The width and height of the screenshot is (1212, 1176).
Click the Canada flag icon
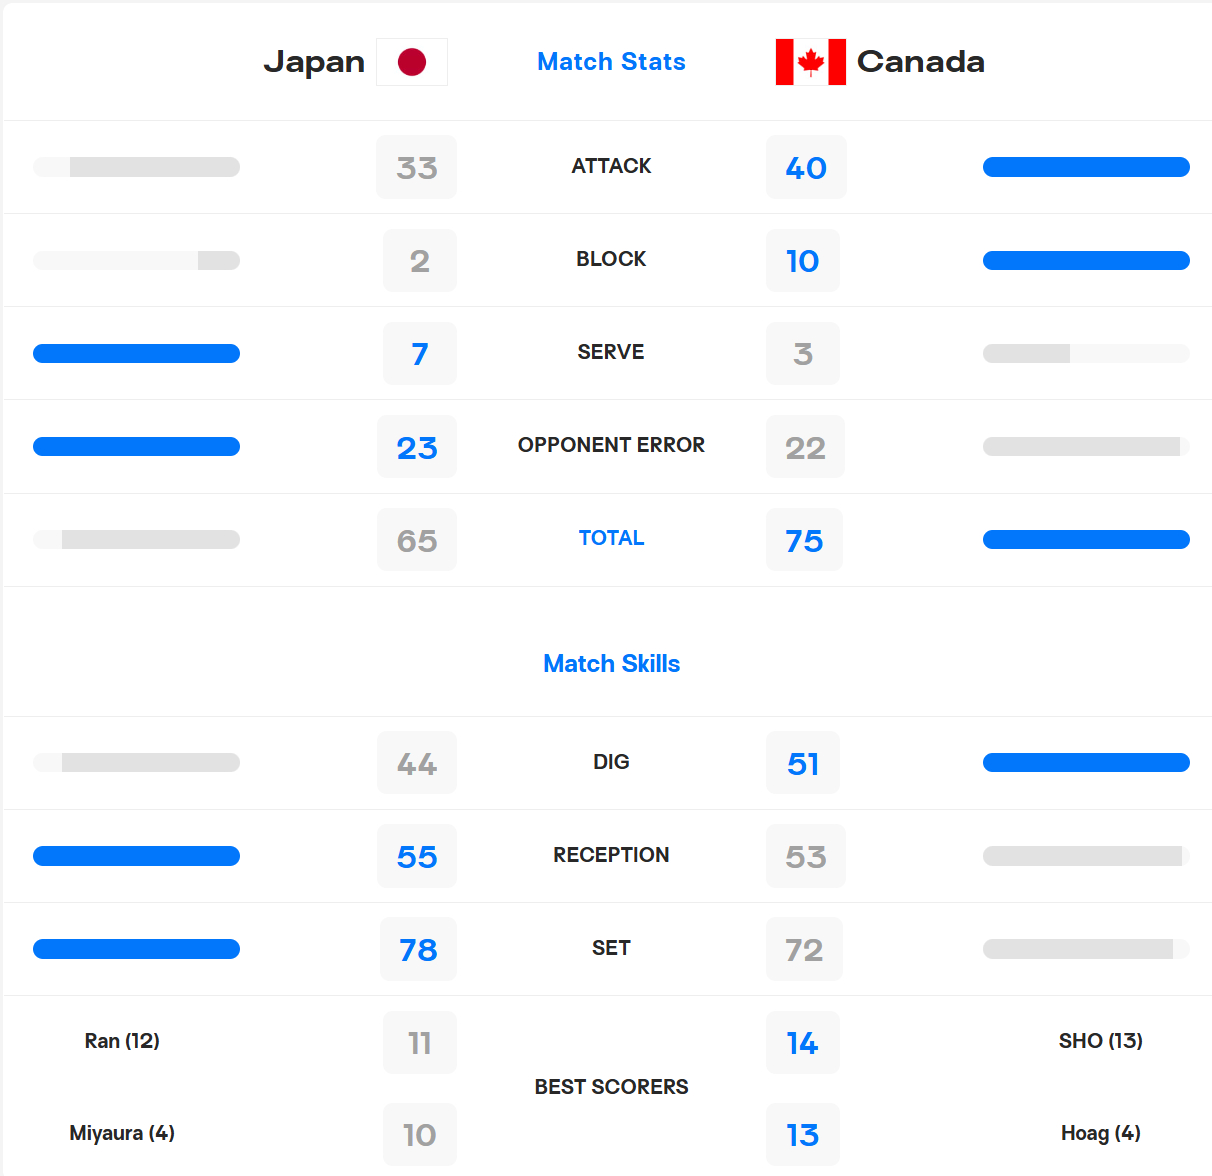(x=811, y=62)
